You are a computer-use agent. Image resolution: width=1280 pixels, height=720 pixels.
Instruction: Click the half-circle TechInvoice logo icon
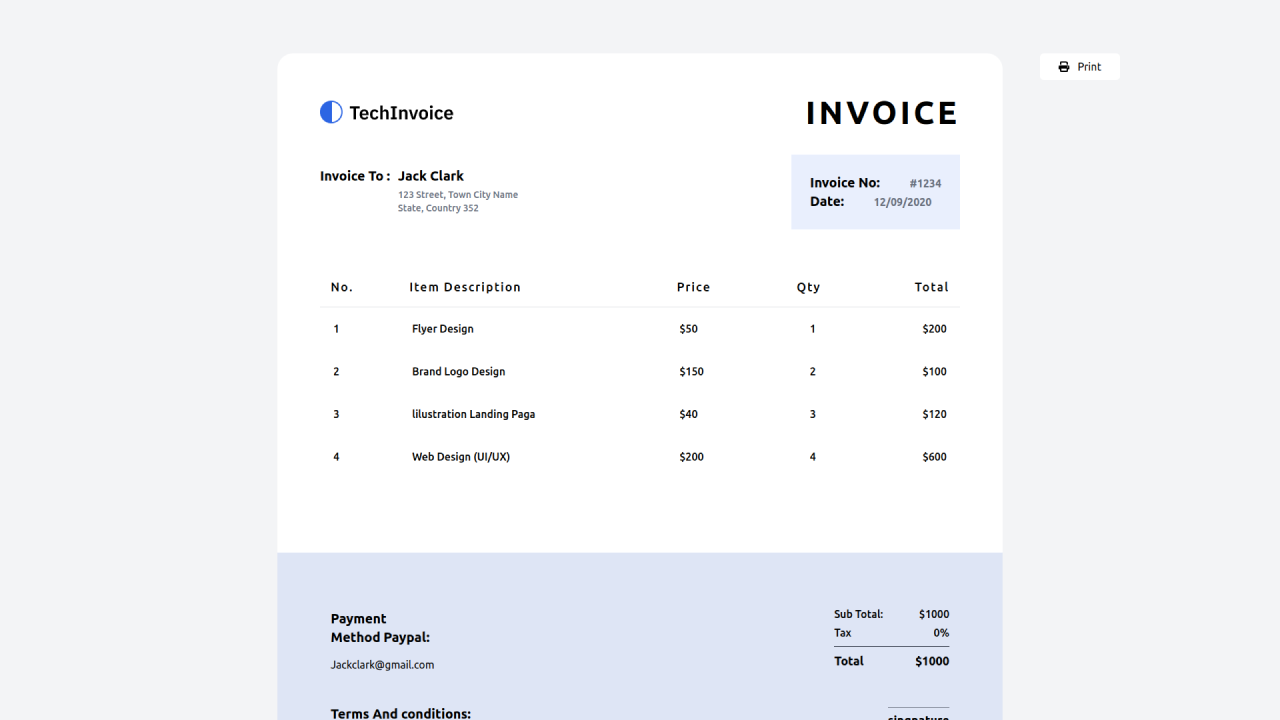point(331,112)
